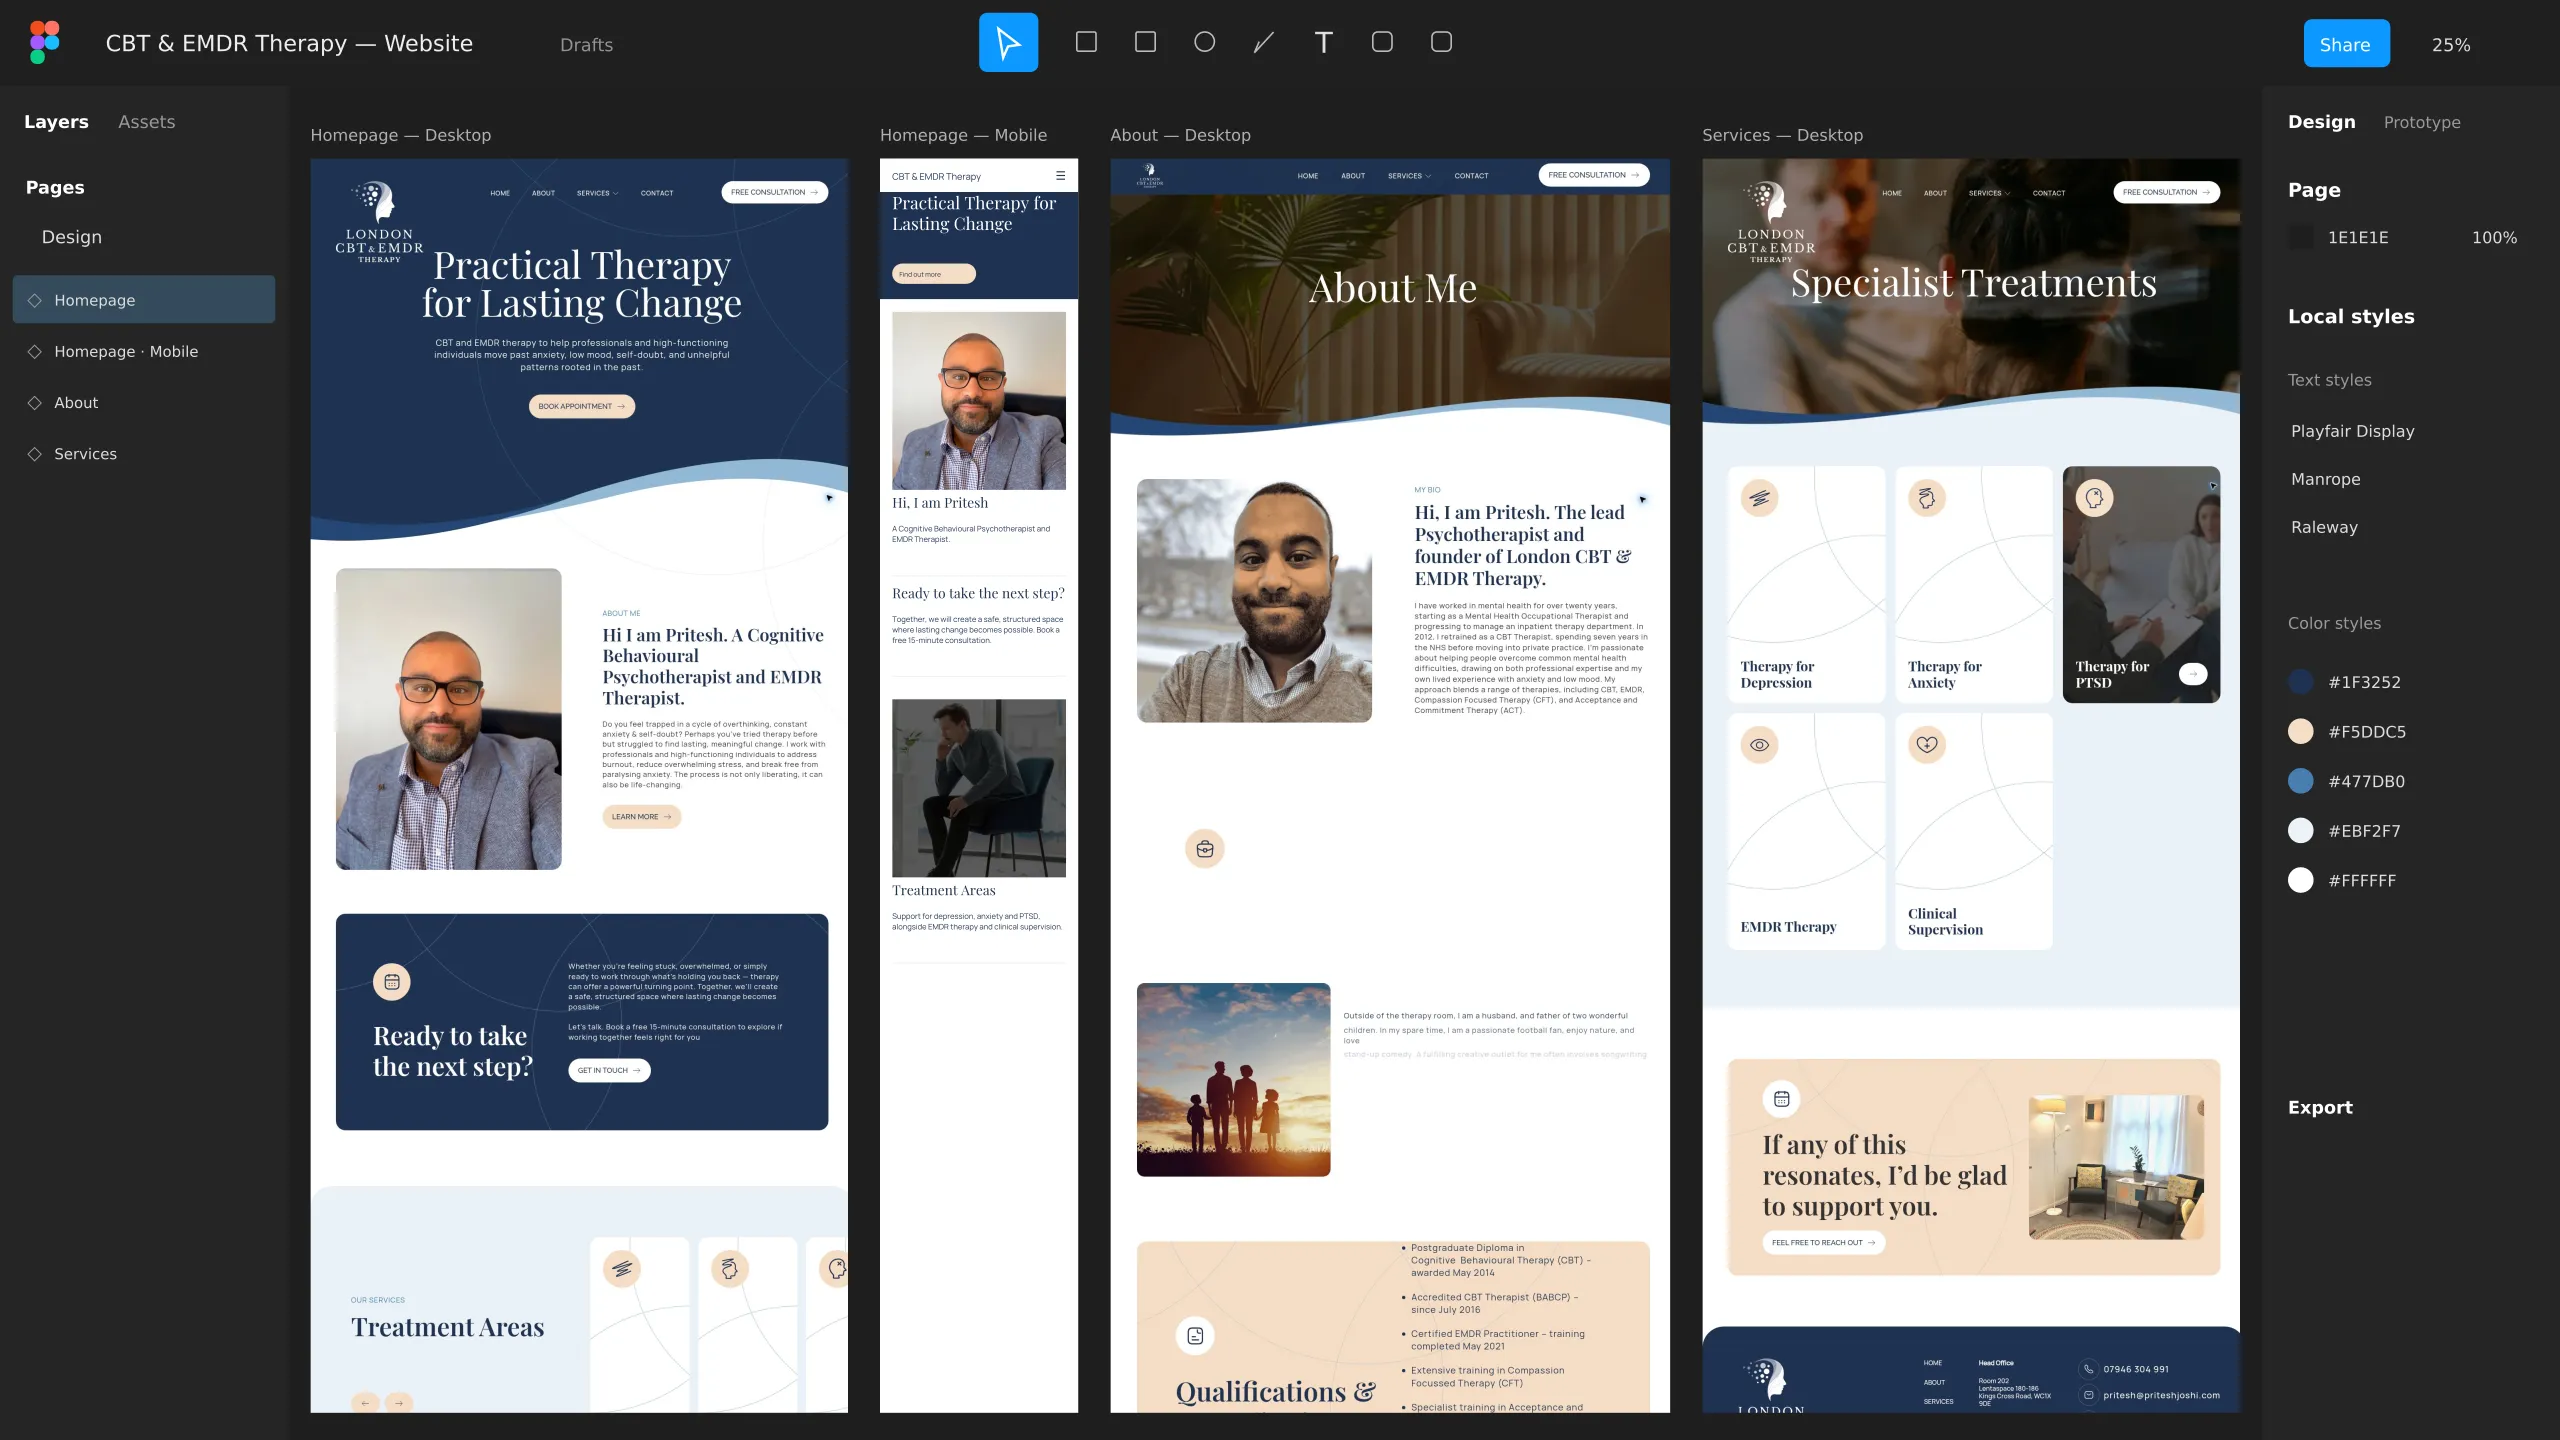Select the Services layer in Layers panel
This screenshot has width=2560, height=1440.
click(x=144, y=454)
